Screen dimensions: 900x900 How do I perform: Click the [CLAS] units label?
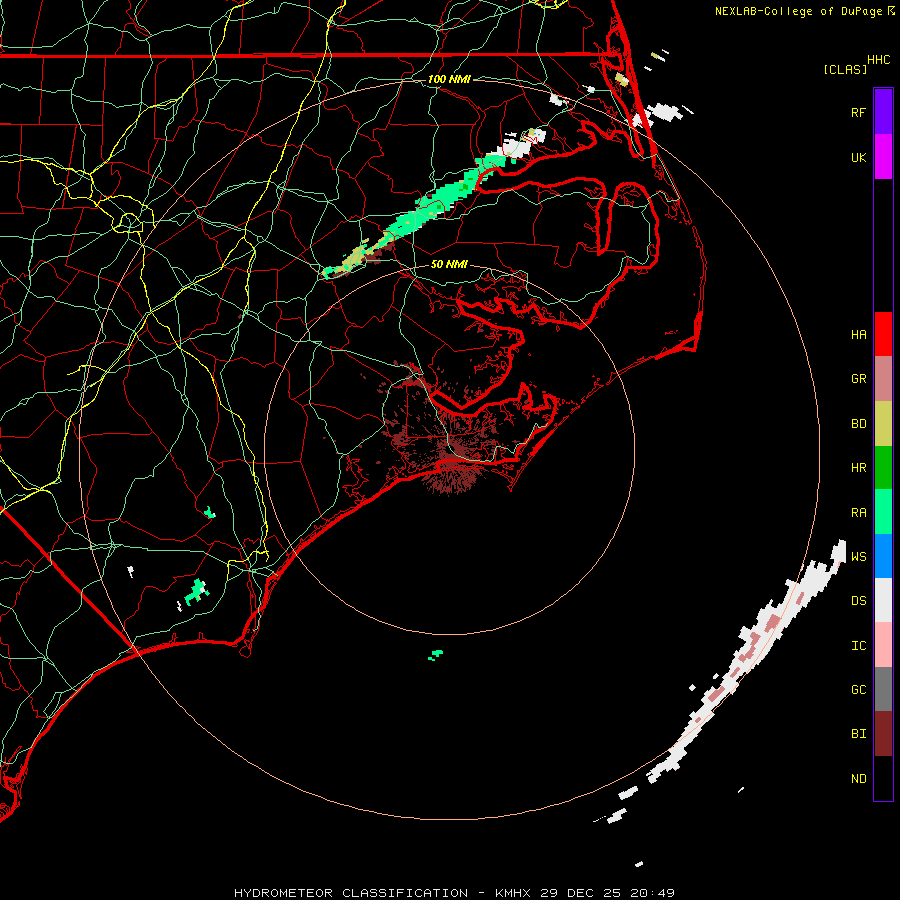click(845, 69)
